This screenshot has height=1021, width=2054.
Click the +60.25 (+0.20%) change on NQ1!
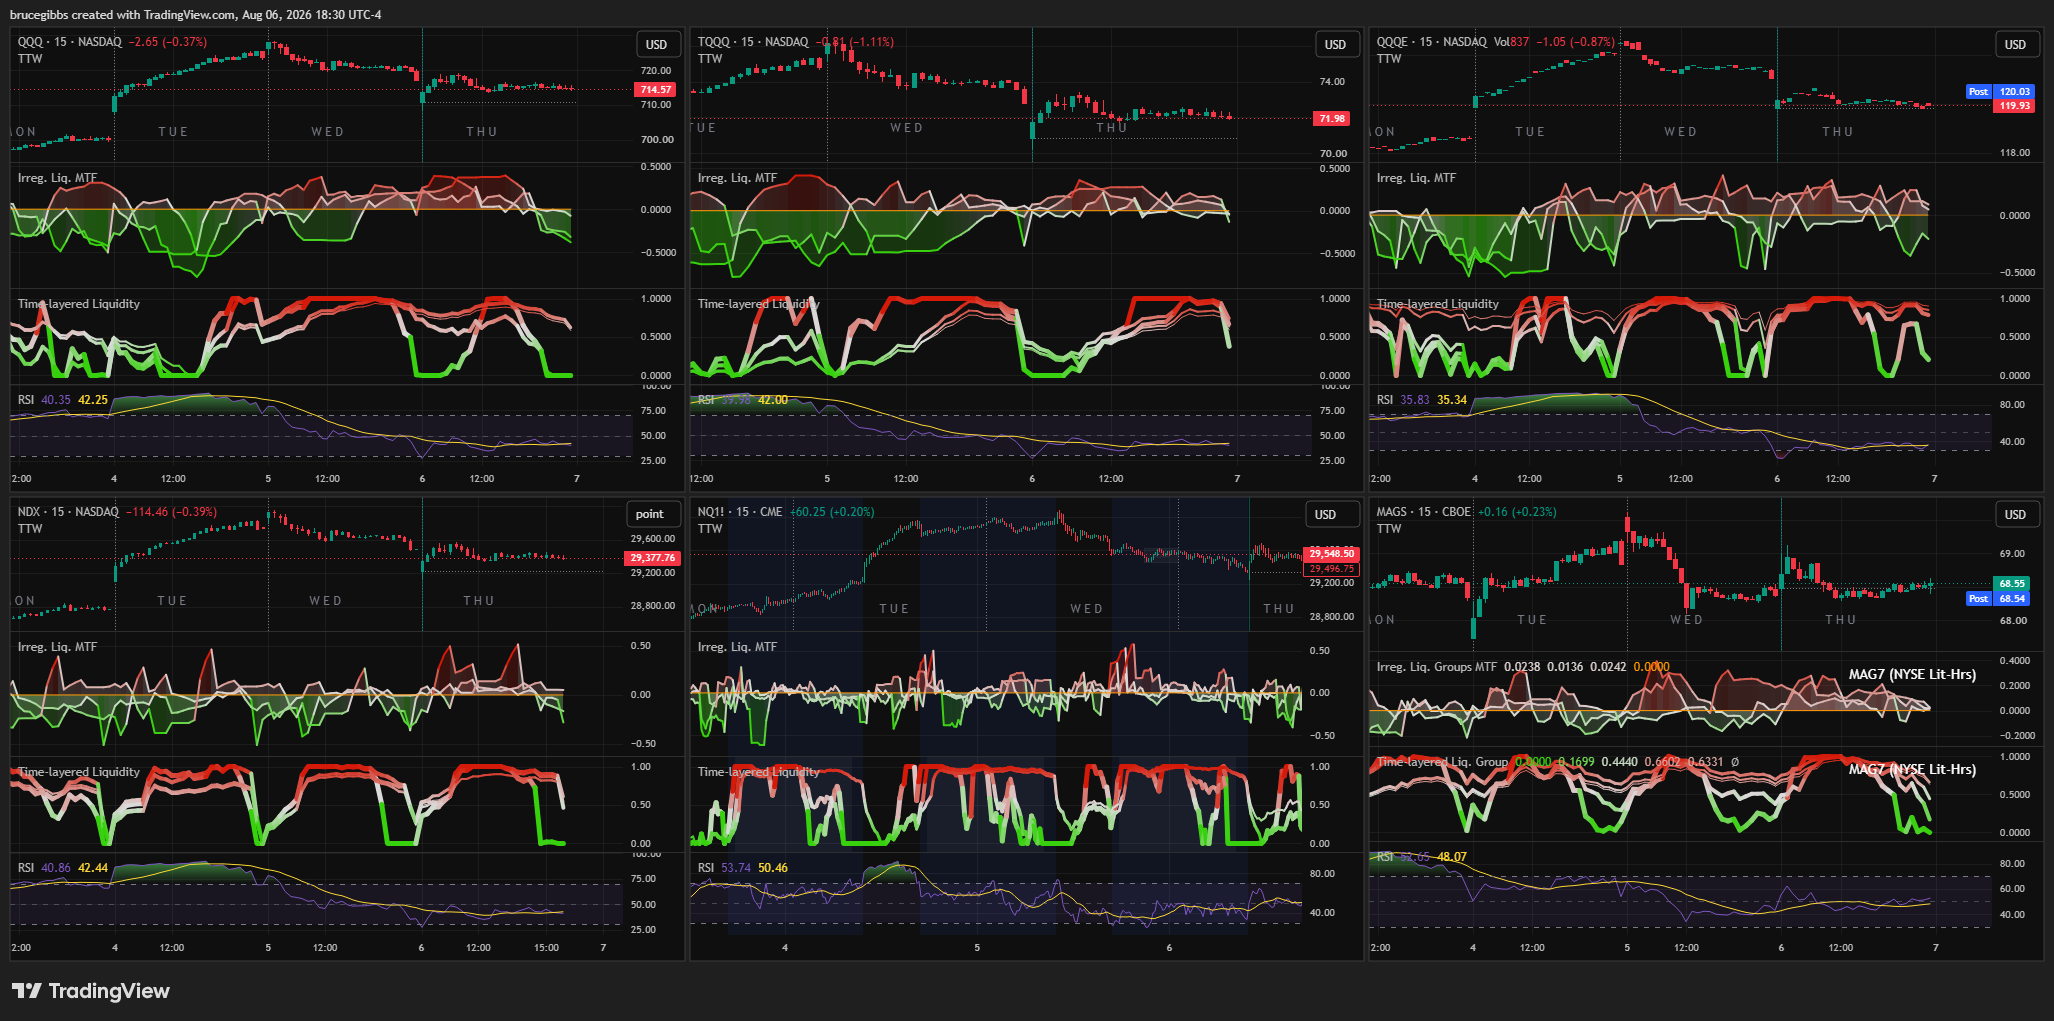(x=832, y=512)
